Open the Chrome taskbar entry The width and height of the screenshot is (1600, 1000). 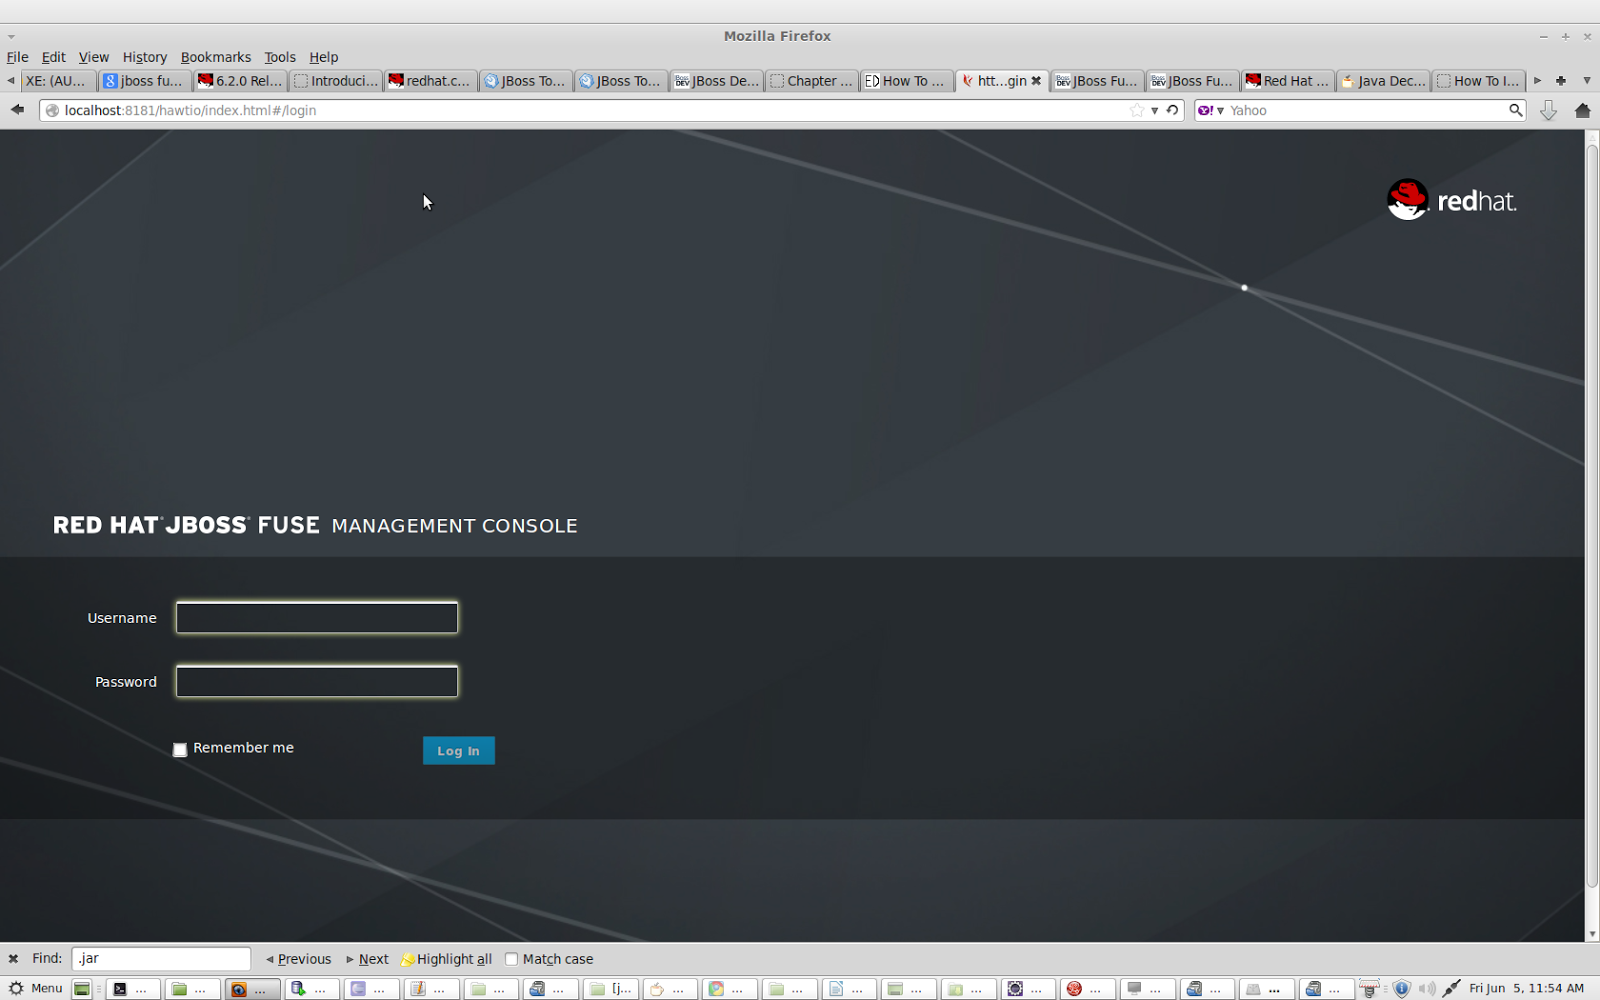729,989
